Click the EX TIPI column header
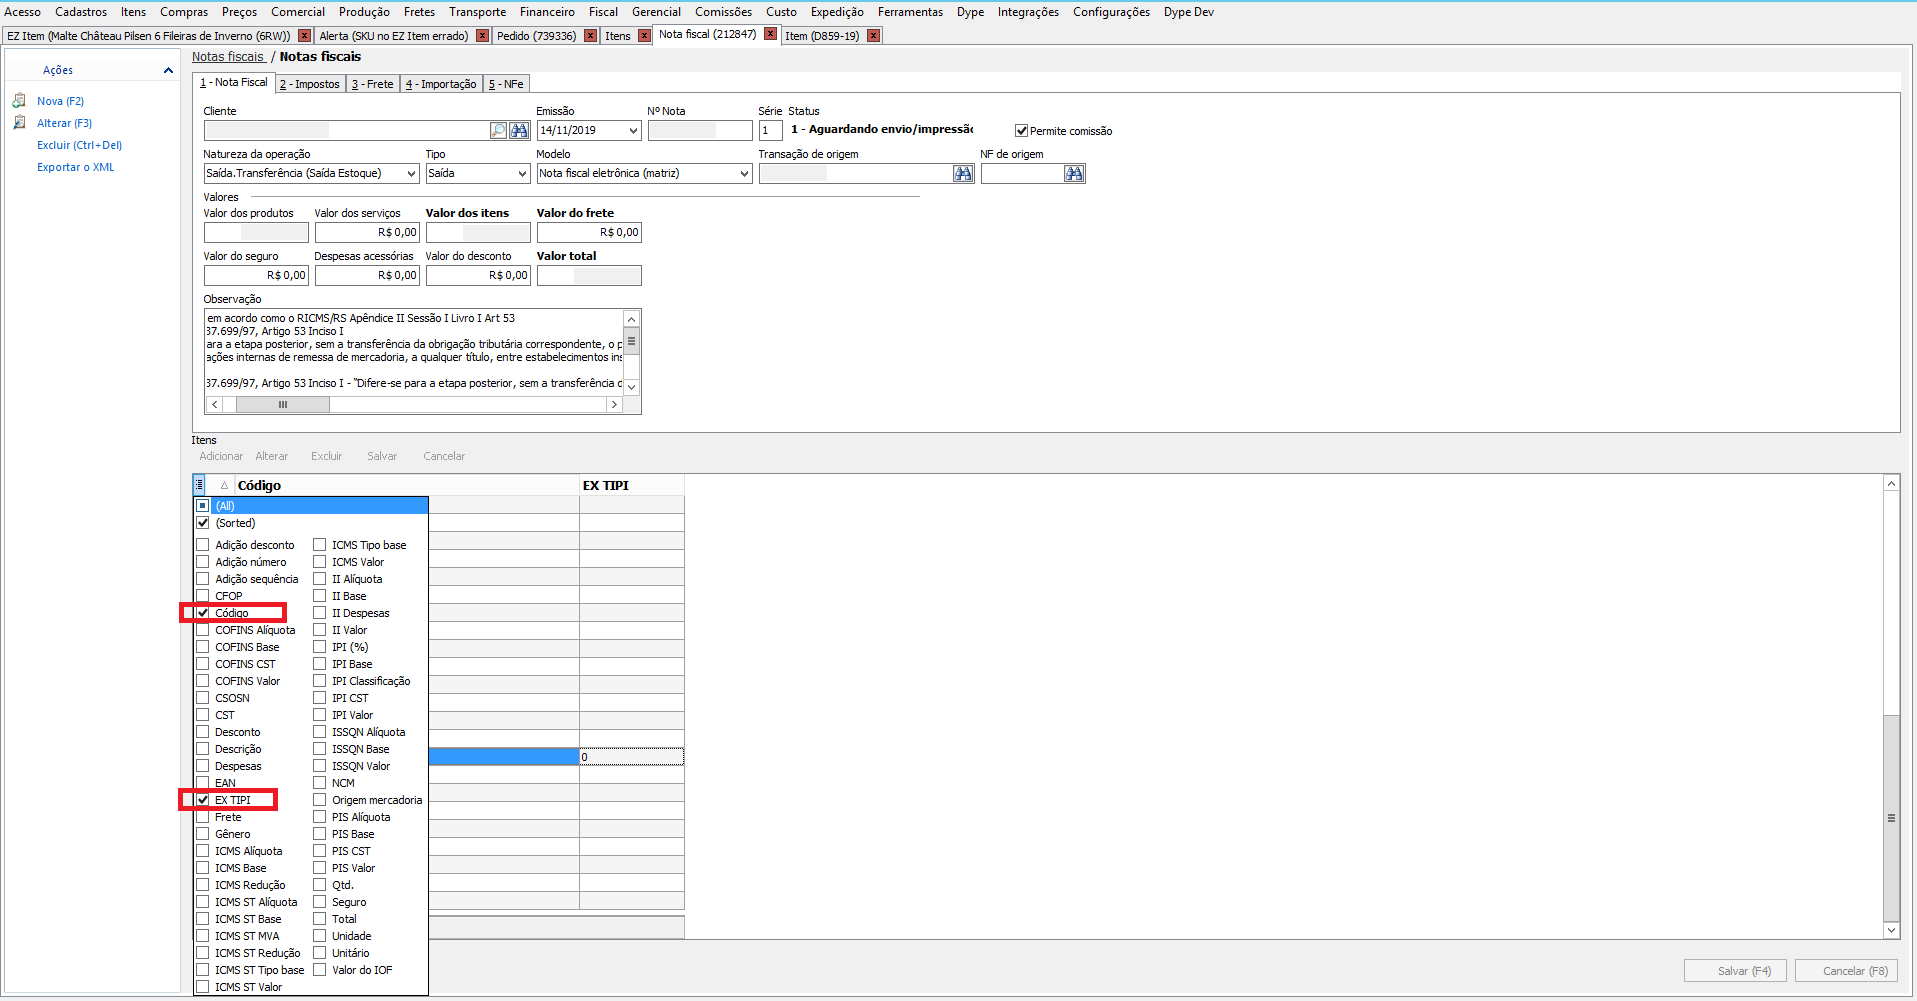The image size is (1917, 1001). [x=632, y=485]
